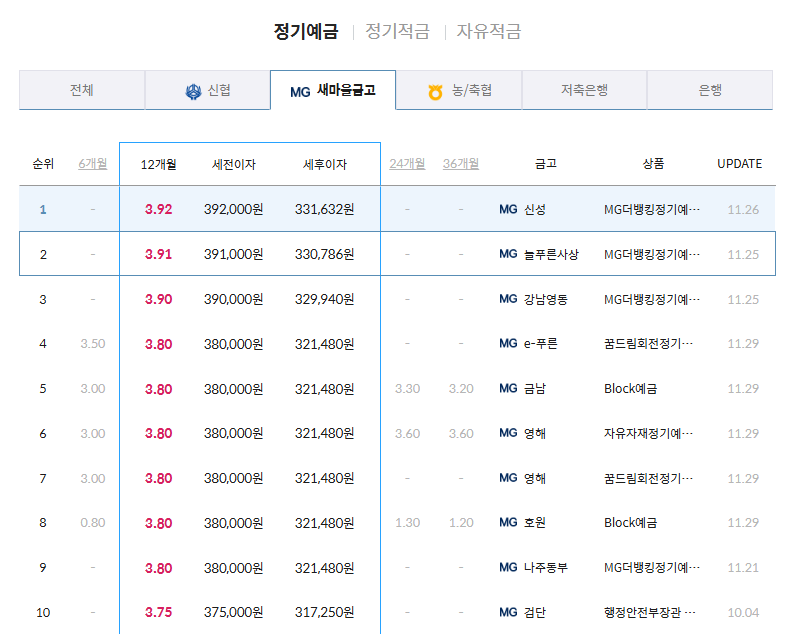The height and width of the screenshot is (634, 794).
Task: Click update date 10.04 for 검단
Action: click(x=743, y=613)
